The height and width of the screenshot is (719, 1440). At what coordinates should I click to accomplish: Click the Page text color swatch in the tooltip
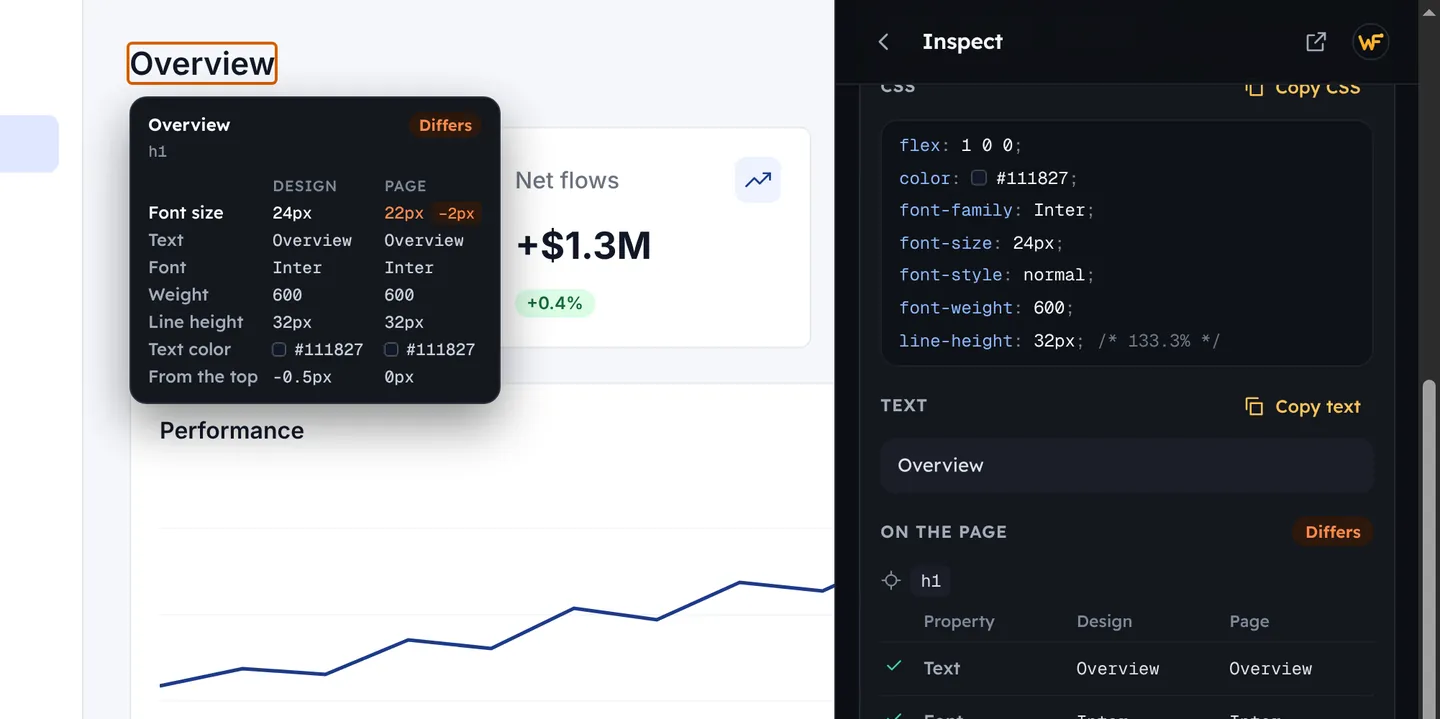pyautogui.click(x=391, y=349)
